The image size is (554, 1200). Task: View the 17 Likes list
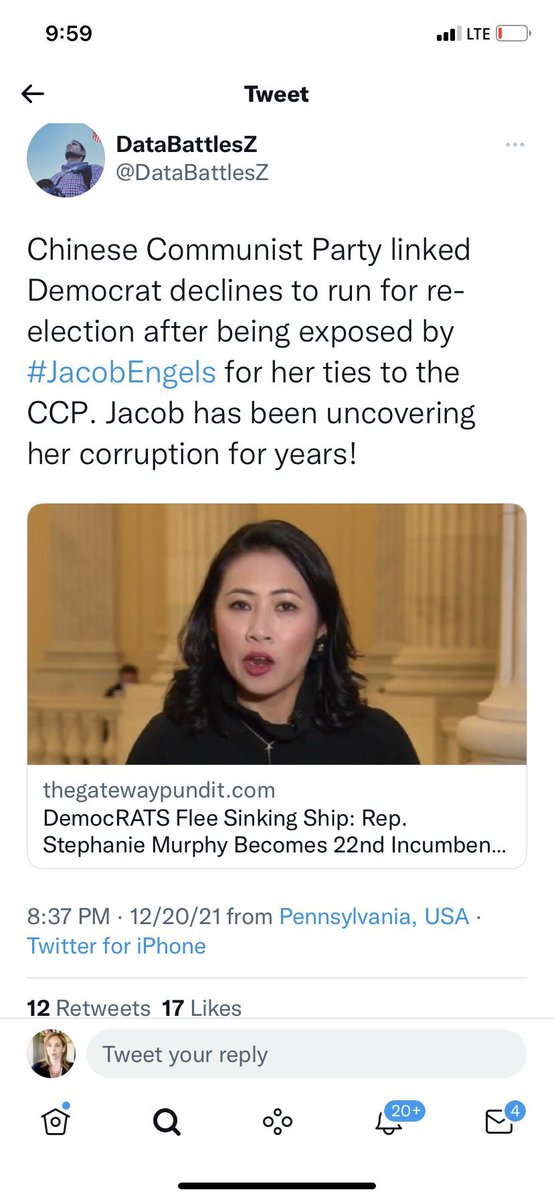201,1008
